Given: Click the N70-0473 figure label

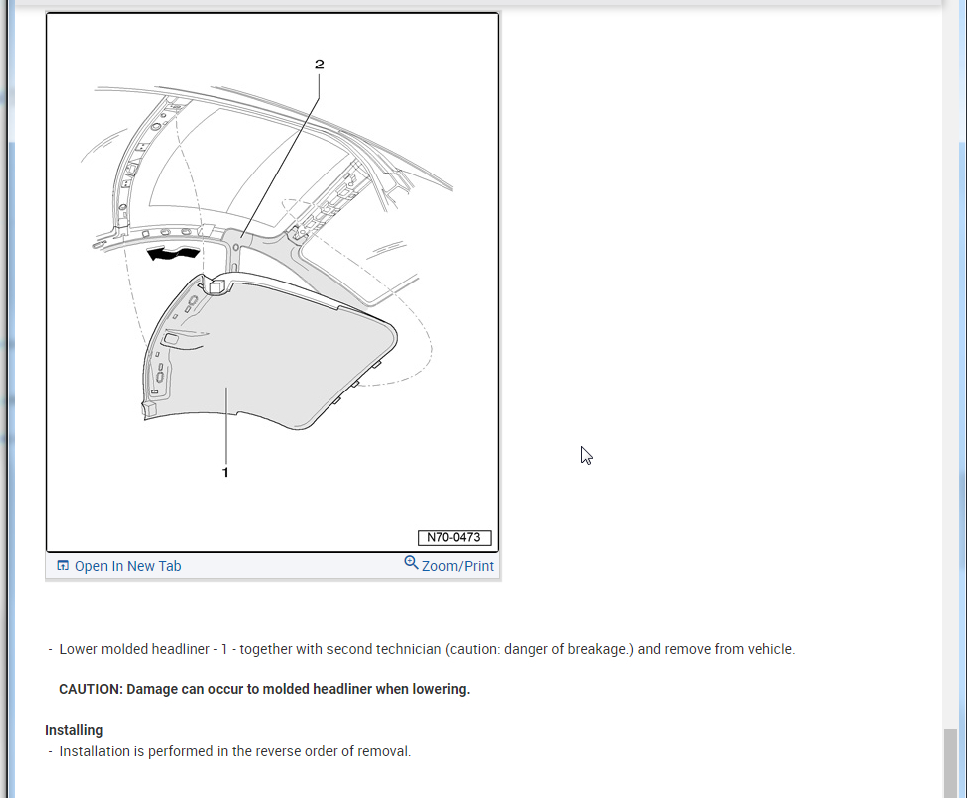Looking at the screenshot, I should tap(455, 537).
